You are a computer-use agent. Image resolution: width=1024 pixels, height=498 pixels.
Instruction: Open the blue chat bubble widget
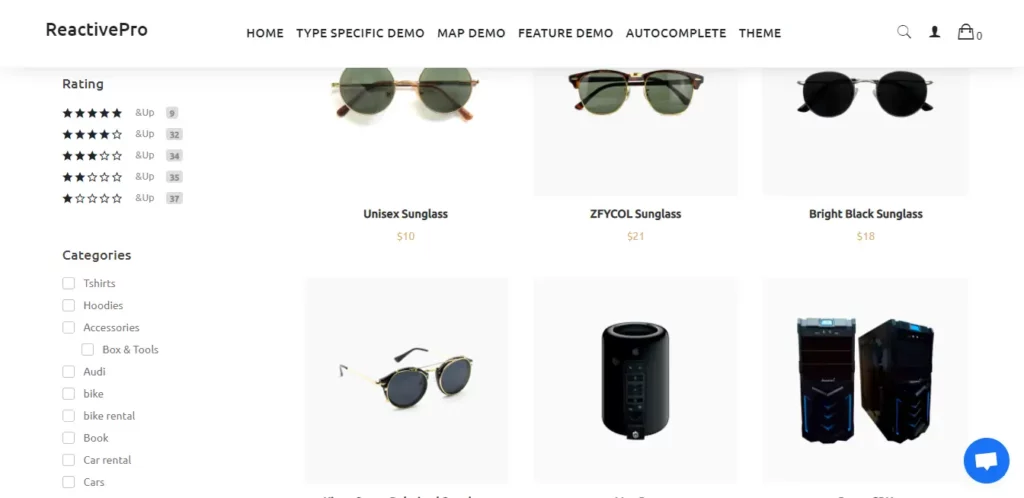[x=986, y=461]
